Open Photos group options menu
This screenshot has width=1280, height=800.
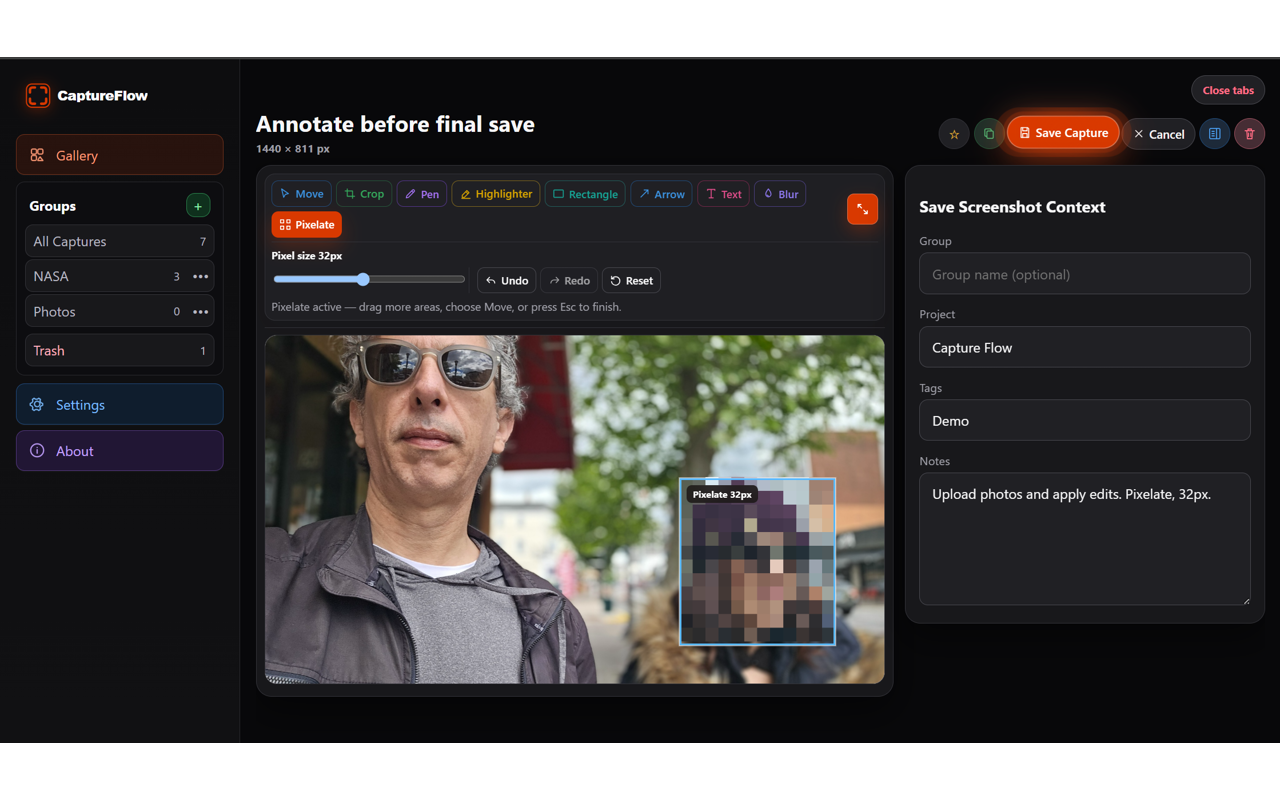click(x=200, y=312)
